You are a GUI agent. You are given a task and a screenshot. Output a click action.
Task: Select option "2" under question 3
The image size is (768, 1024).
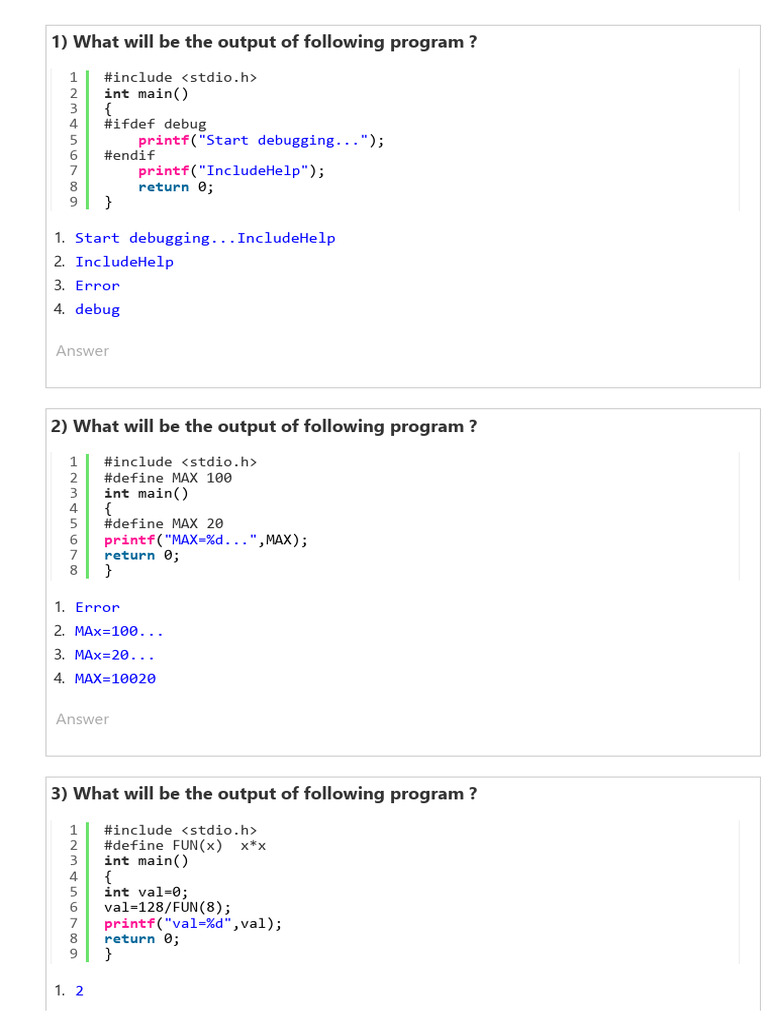(80, 991)
